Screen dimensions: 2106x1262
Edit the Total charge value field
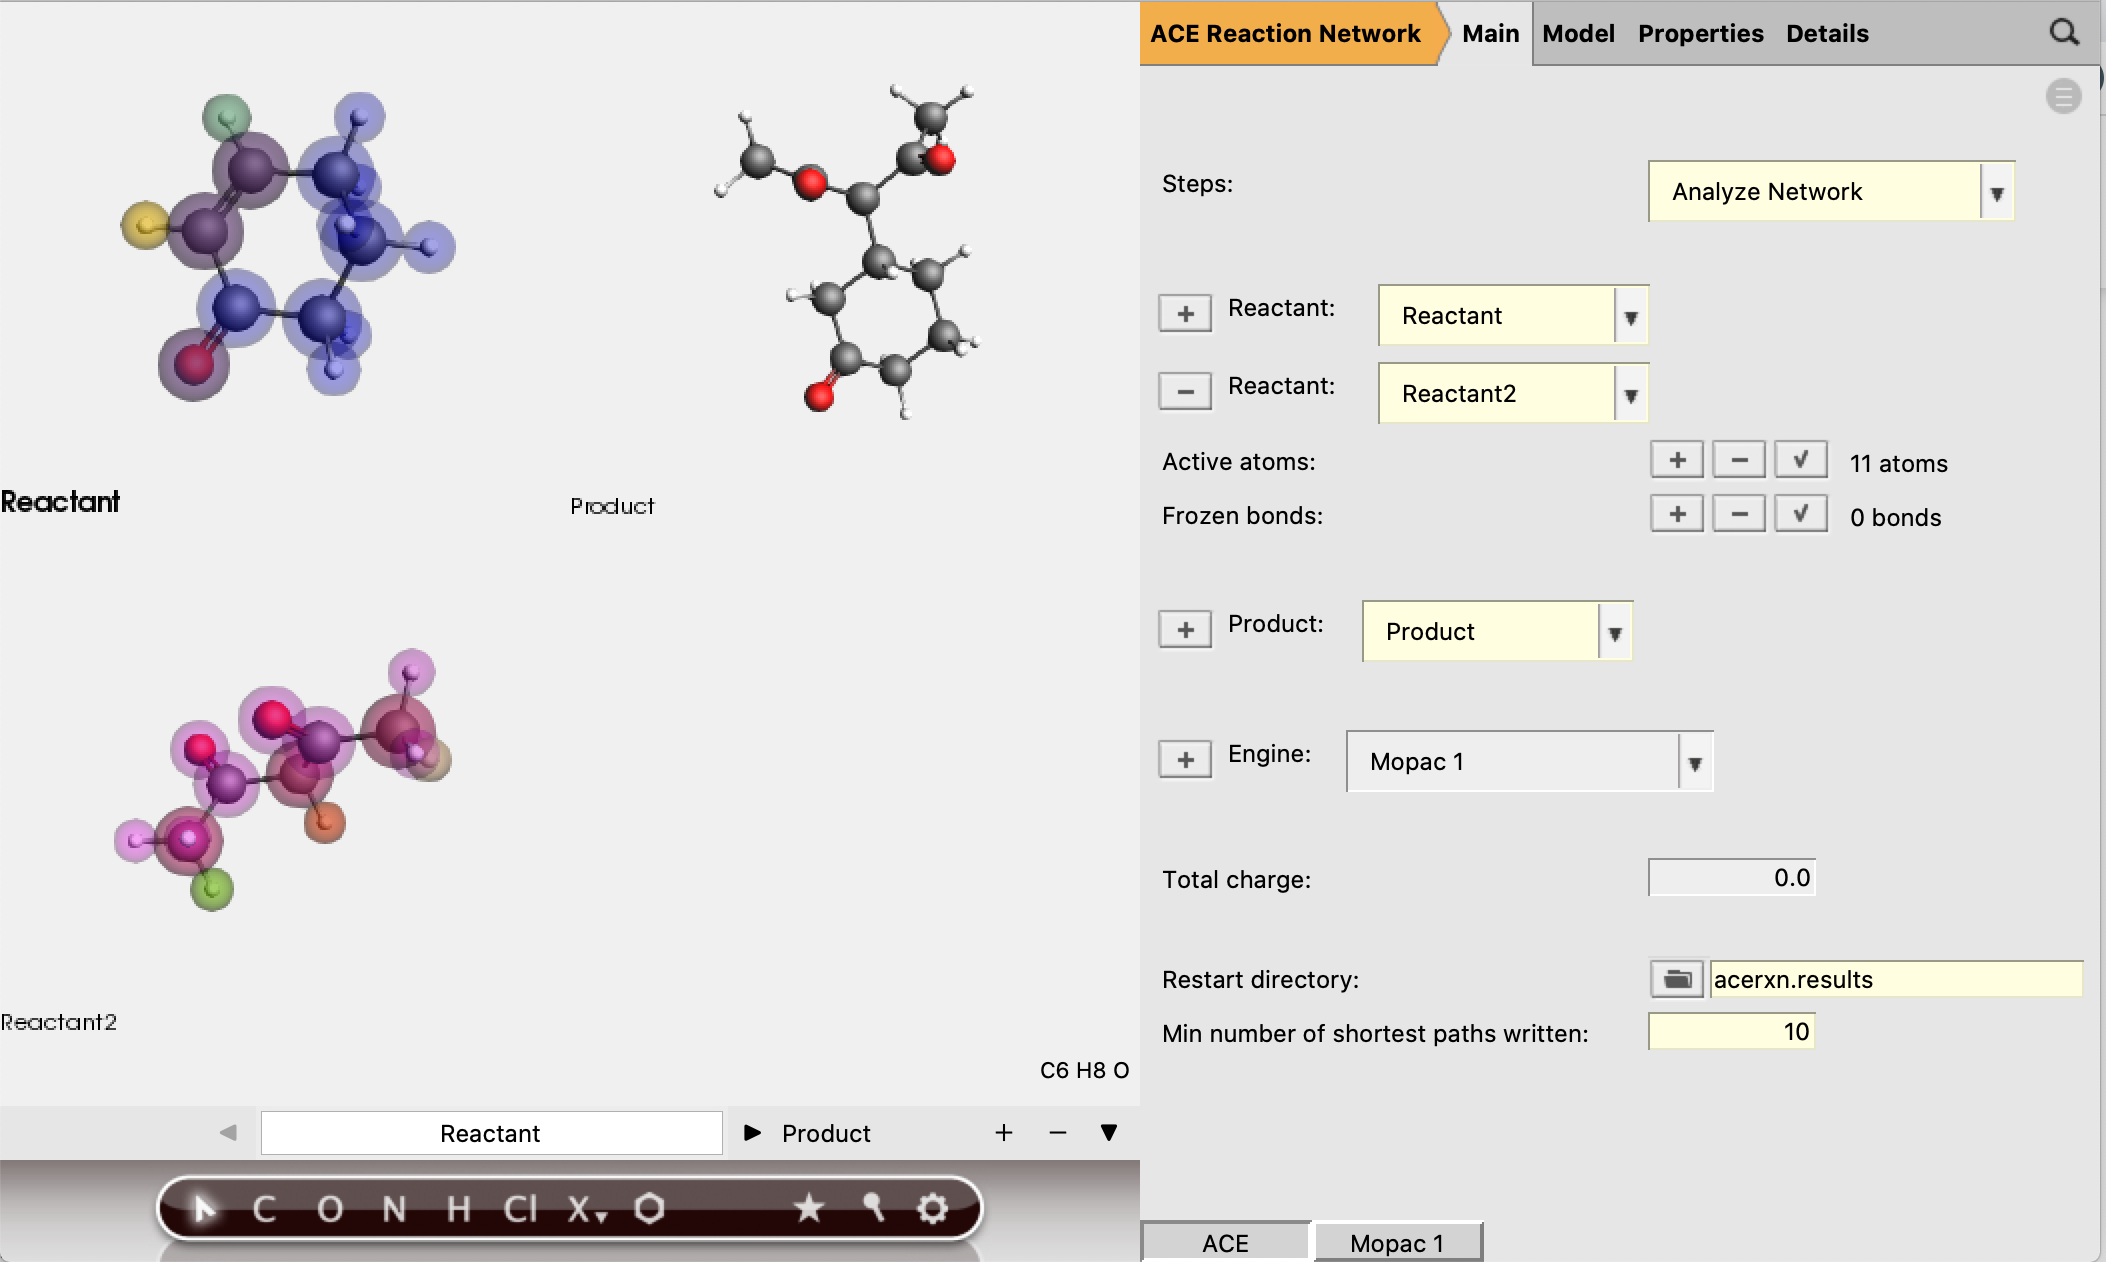[x=1732, y=877]
